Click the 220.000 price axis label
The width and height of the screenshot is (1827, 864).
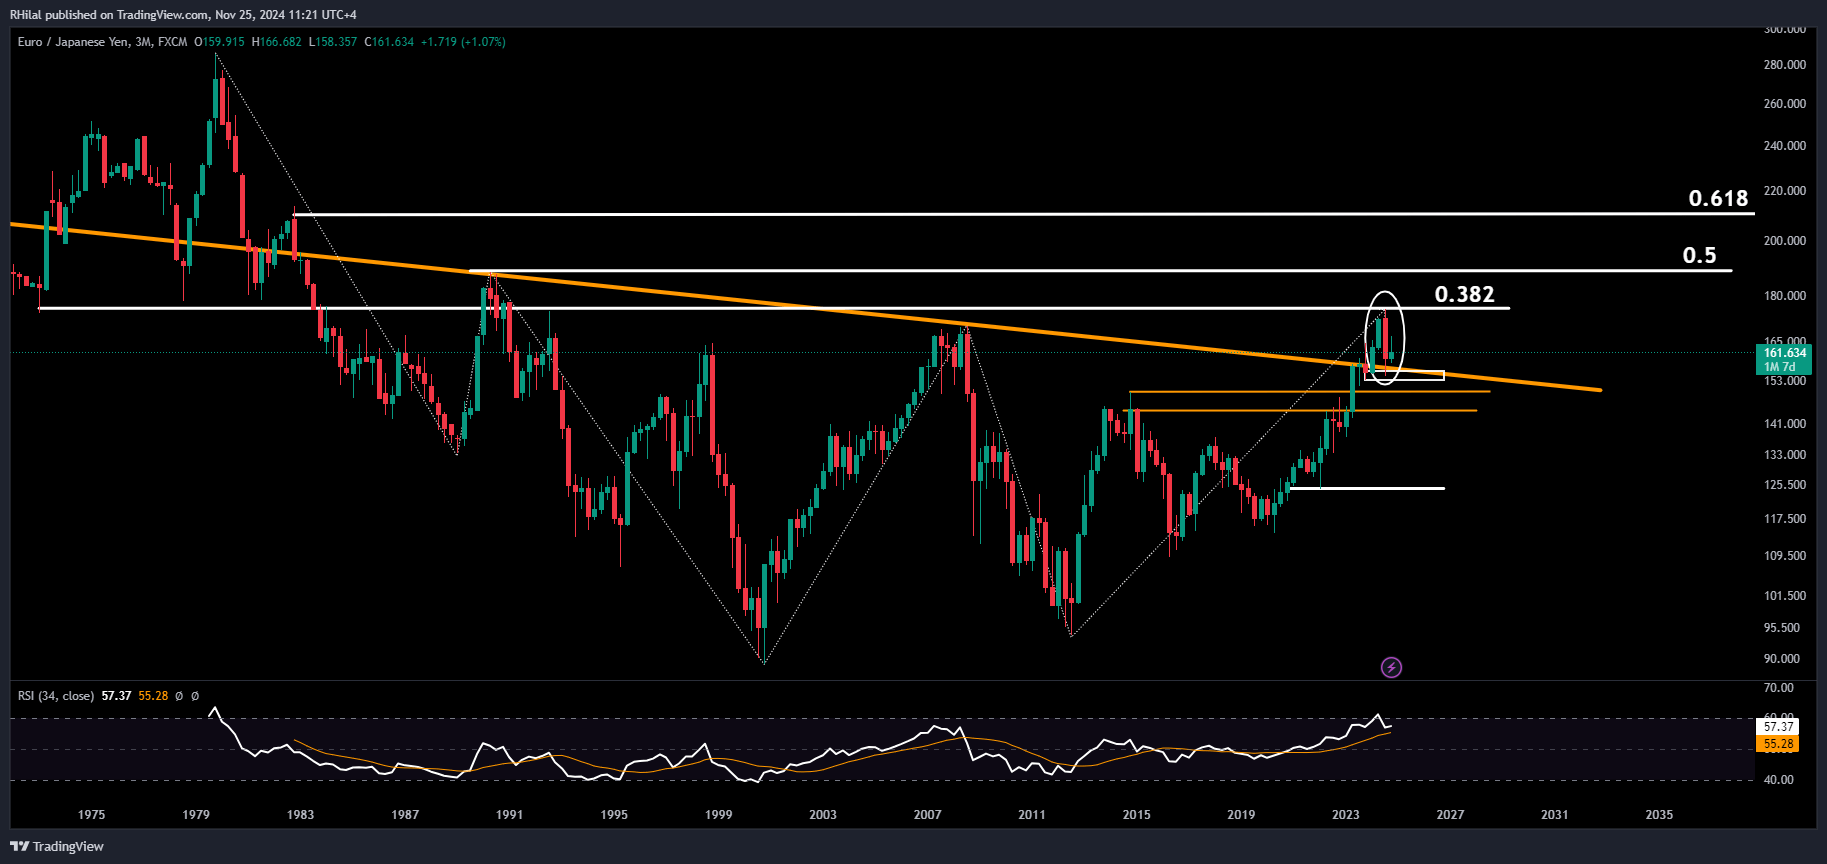(x=1785, y=191)
